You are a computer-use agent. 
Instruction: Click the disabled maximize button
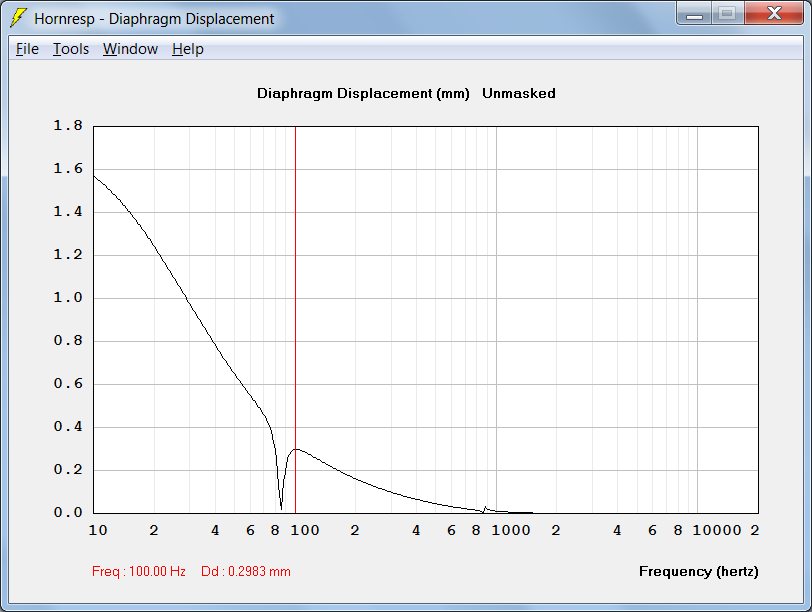[x=728, y=13]
